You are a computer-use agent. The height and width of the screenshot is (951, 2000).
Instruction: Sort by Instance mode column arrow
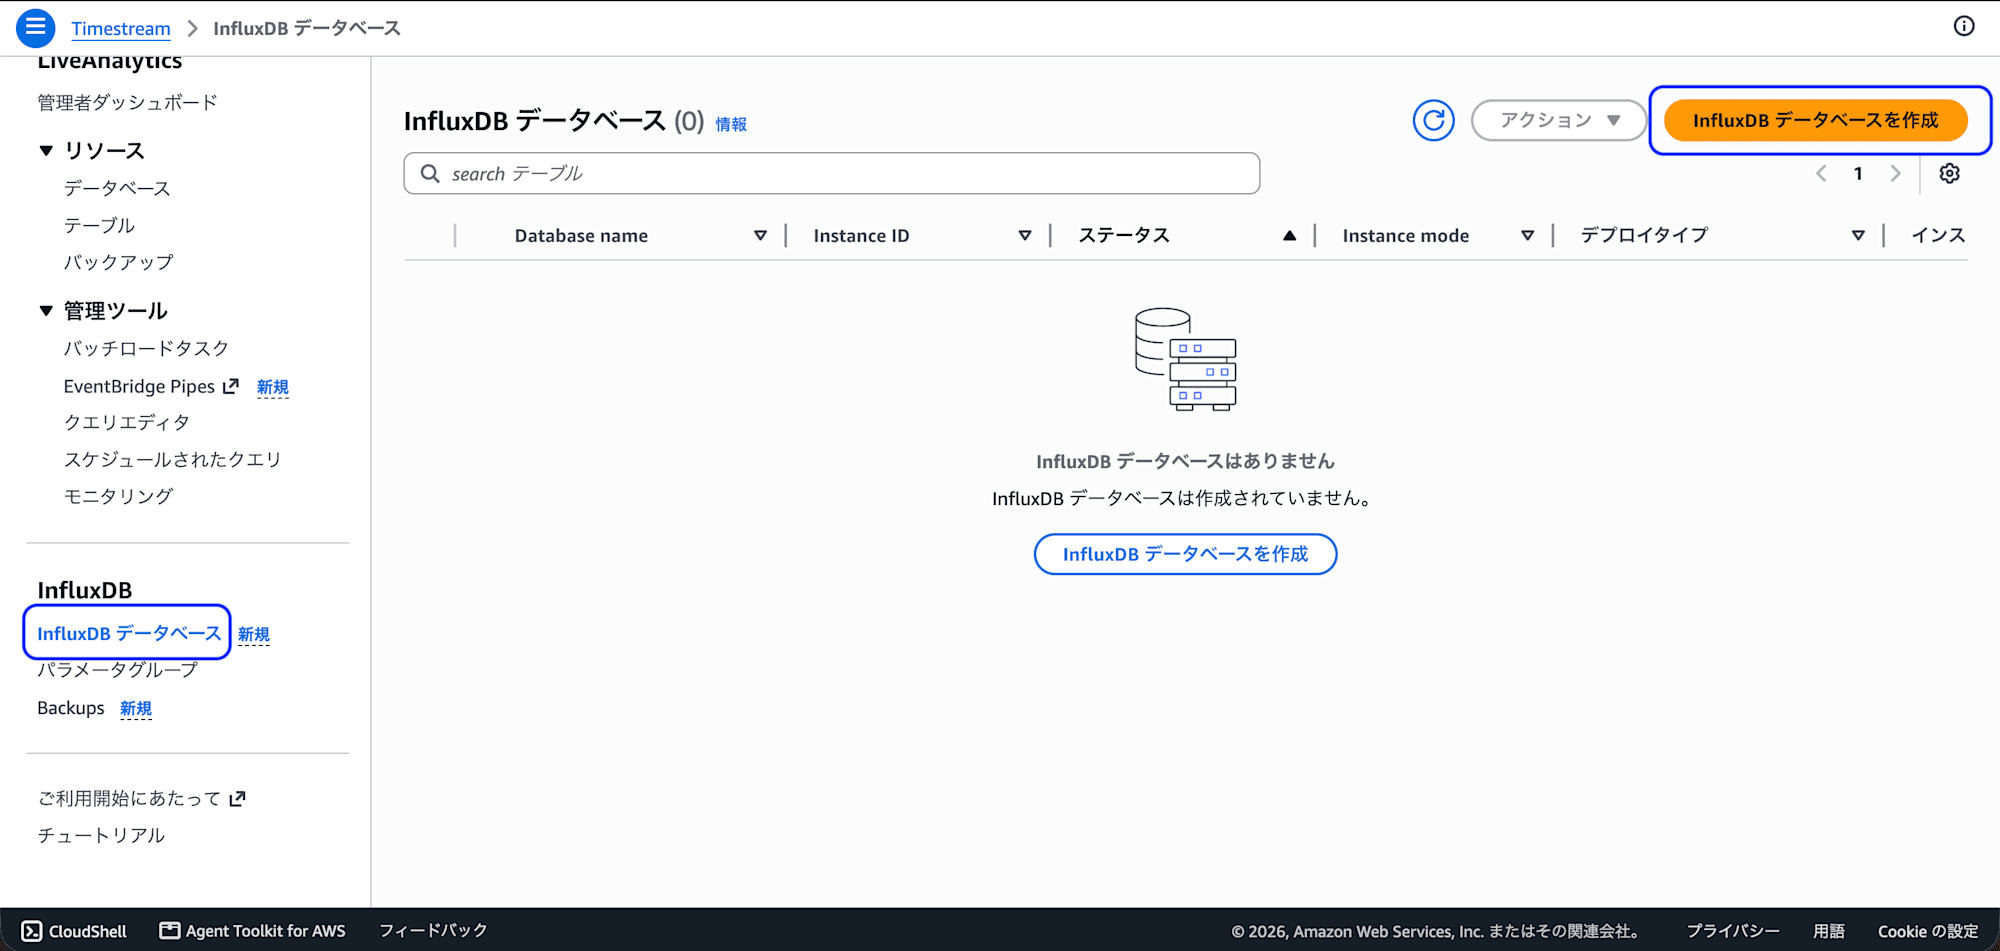tap(1527, 236)
